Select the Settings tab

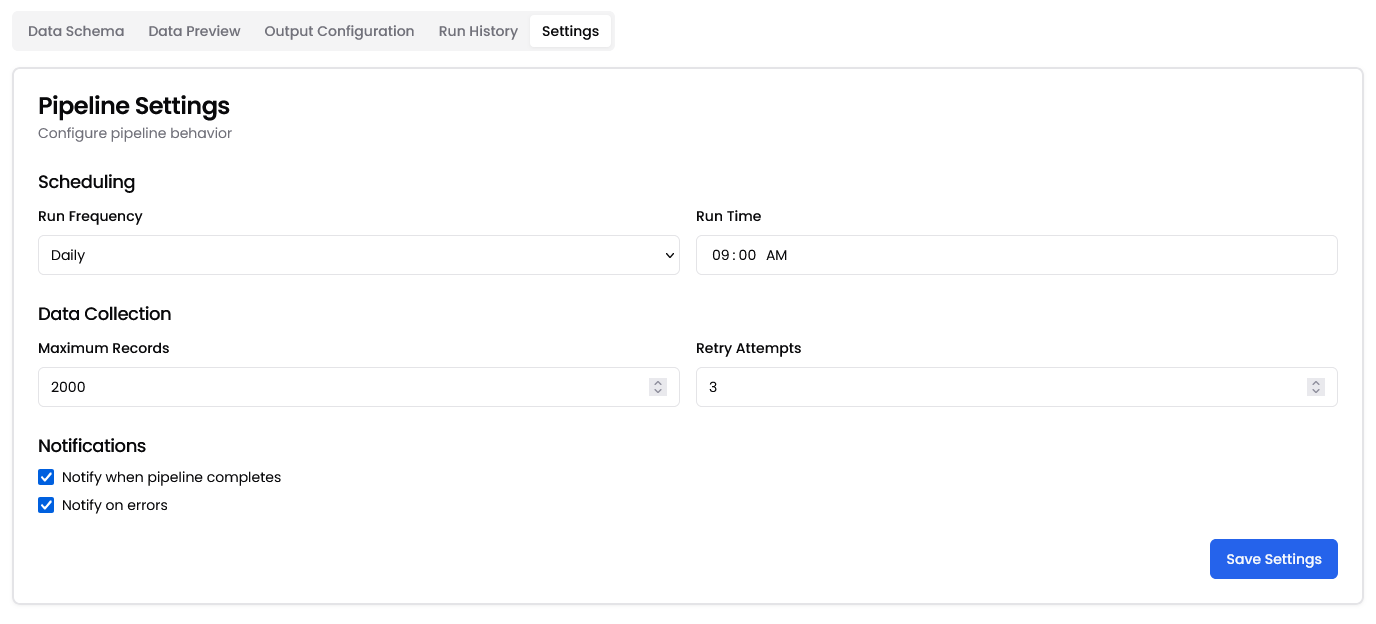click(x=570, y=31)
